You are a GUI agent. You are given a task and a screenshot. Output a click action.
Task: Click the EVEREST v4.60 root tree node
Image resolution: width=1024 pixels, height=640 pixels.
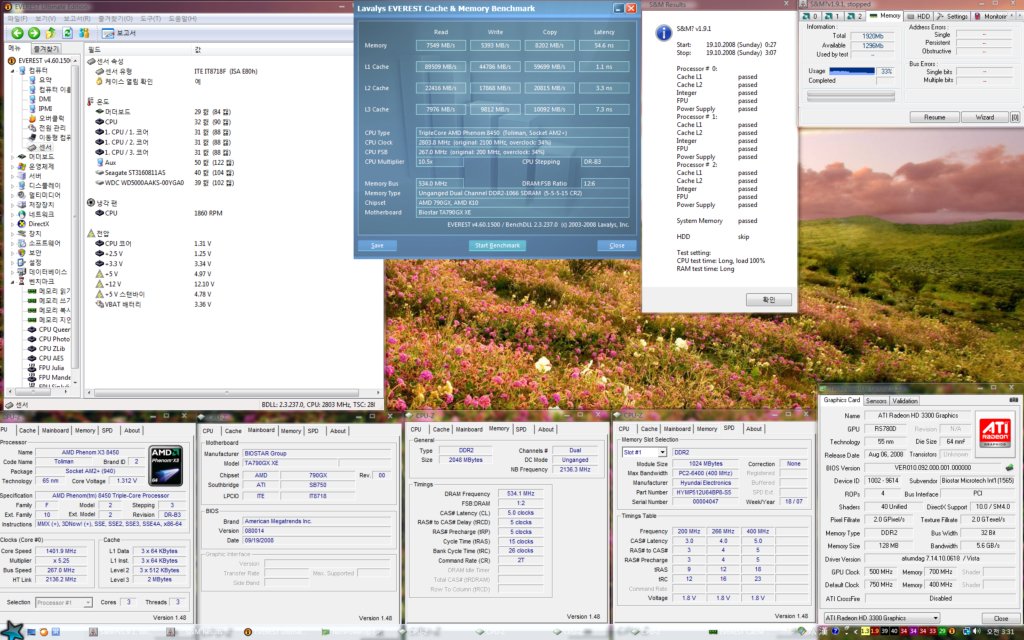(39, 61)
